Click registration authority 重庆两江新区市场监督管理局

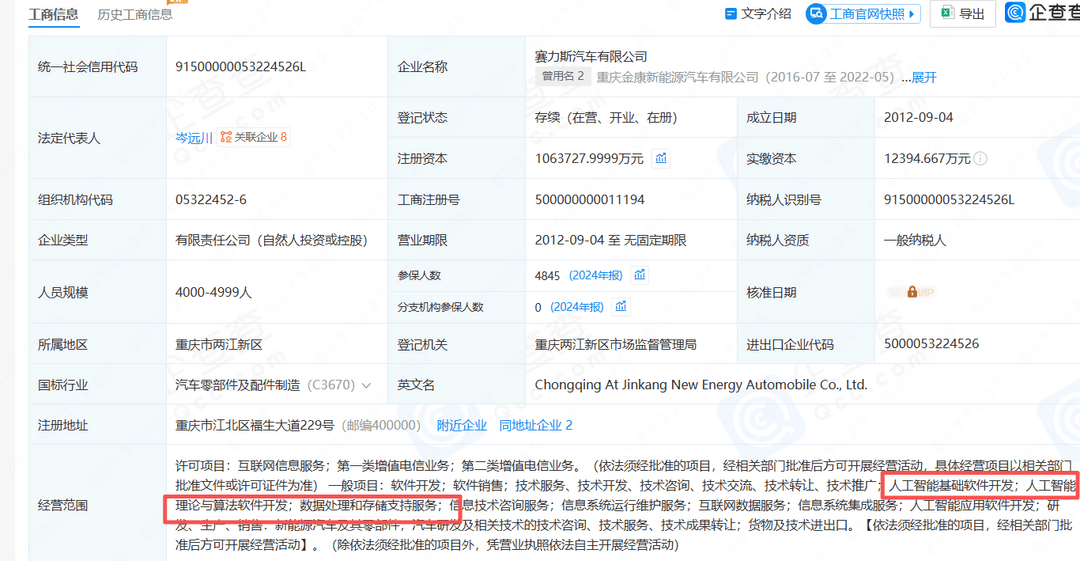click(616, 345)
